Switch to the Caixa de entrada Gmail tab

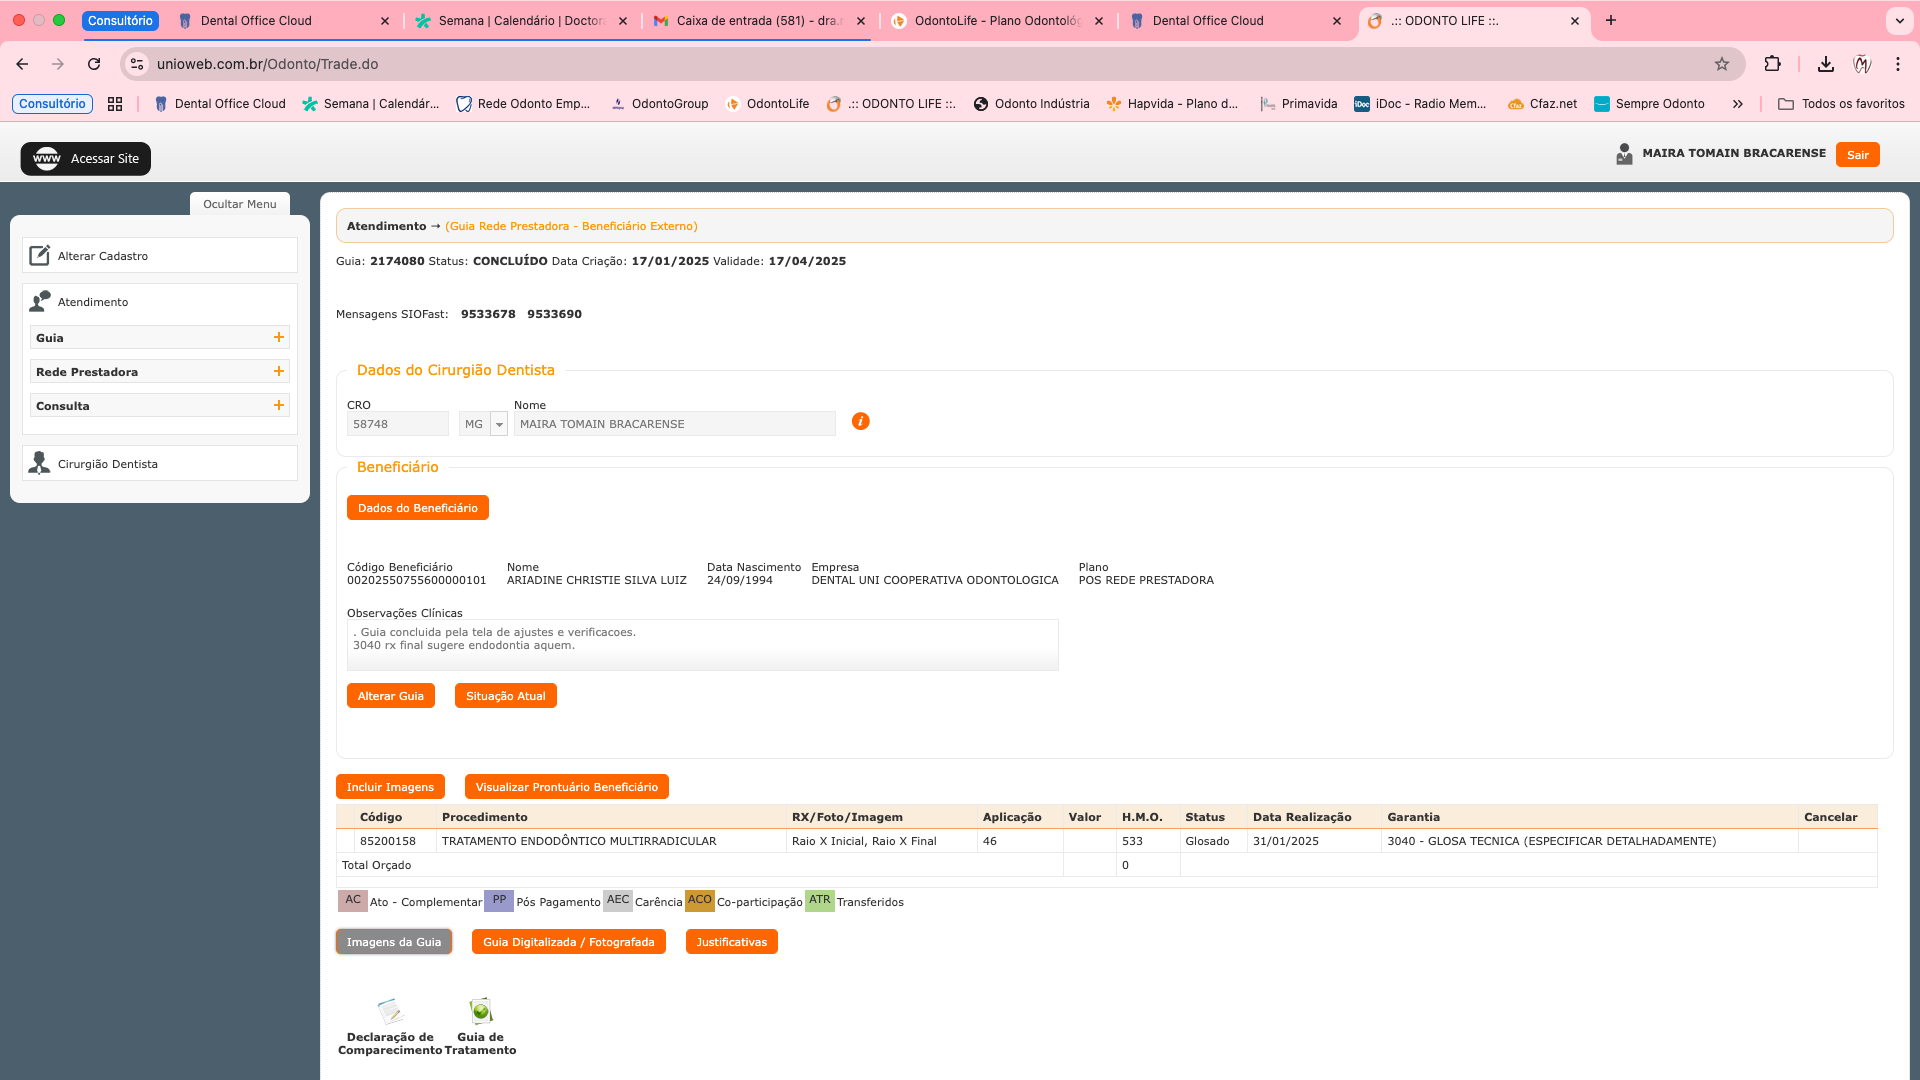757,21
